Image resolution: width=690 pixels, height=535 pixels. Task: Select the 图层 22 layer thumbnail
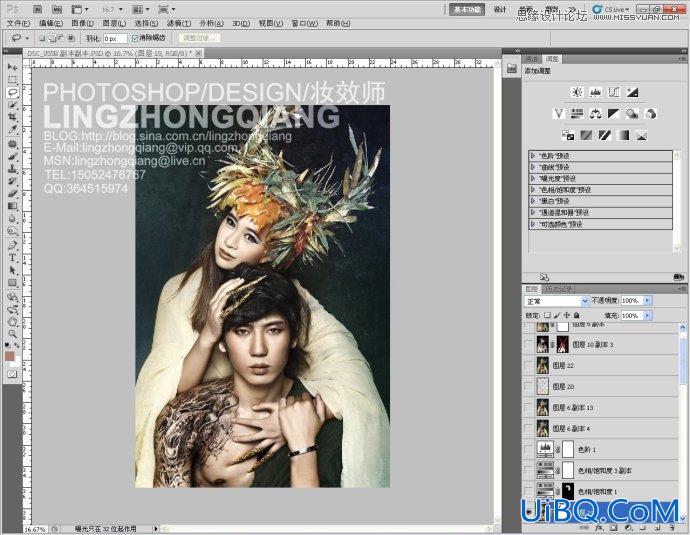[543, 366]
